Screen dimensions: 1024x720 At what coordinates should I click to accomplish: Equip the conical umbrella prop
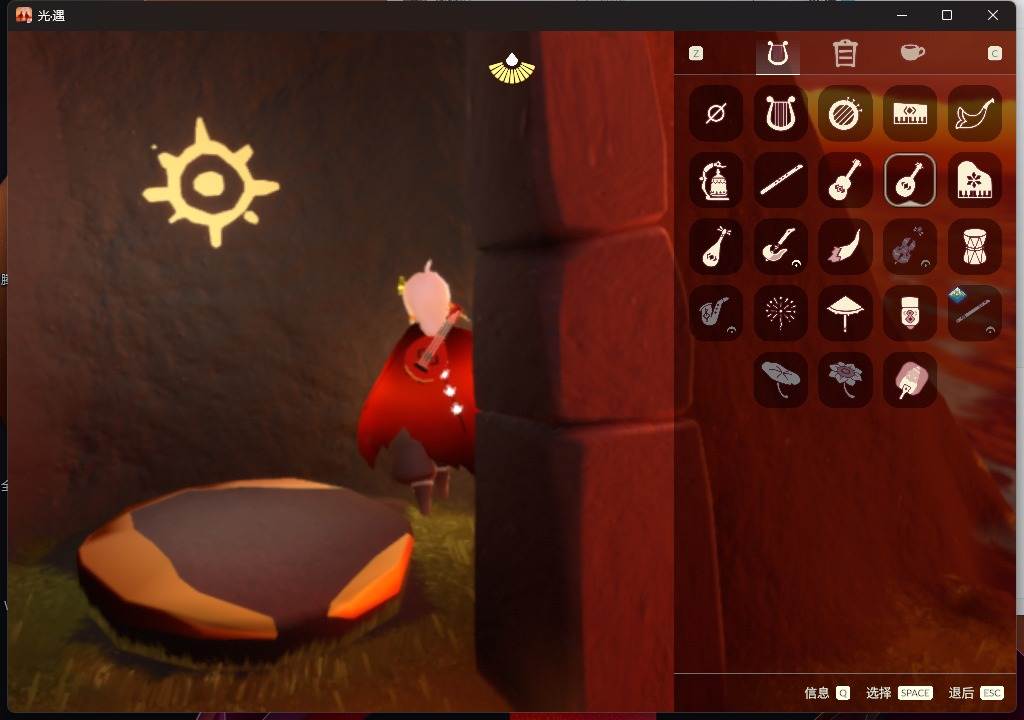[845, 313]
